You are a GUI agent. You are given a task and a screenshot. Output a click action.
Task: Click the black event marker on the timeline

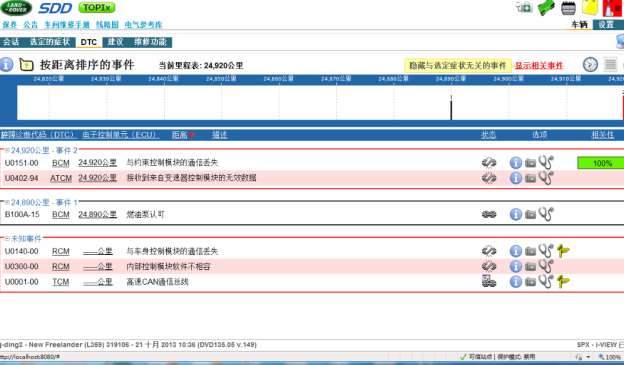click(x=451, y=110)
